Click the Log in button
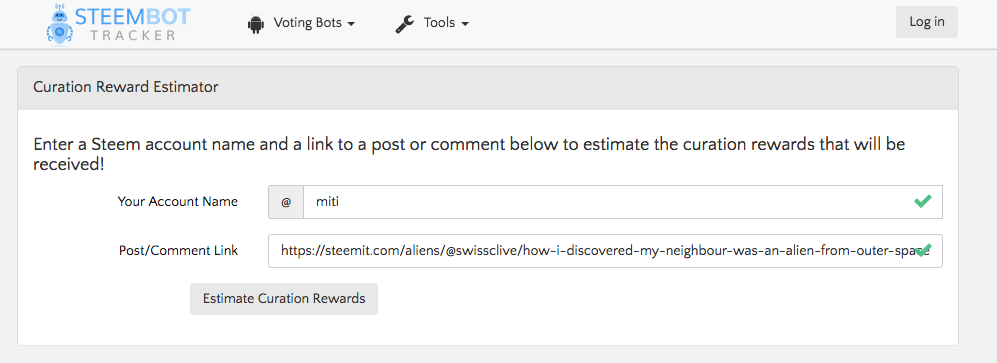 coord(926,22)
